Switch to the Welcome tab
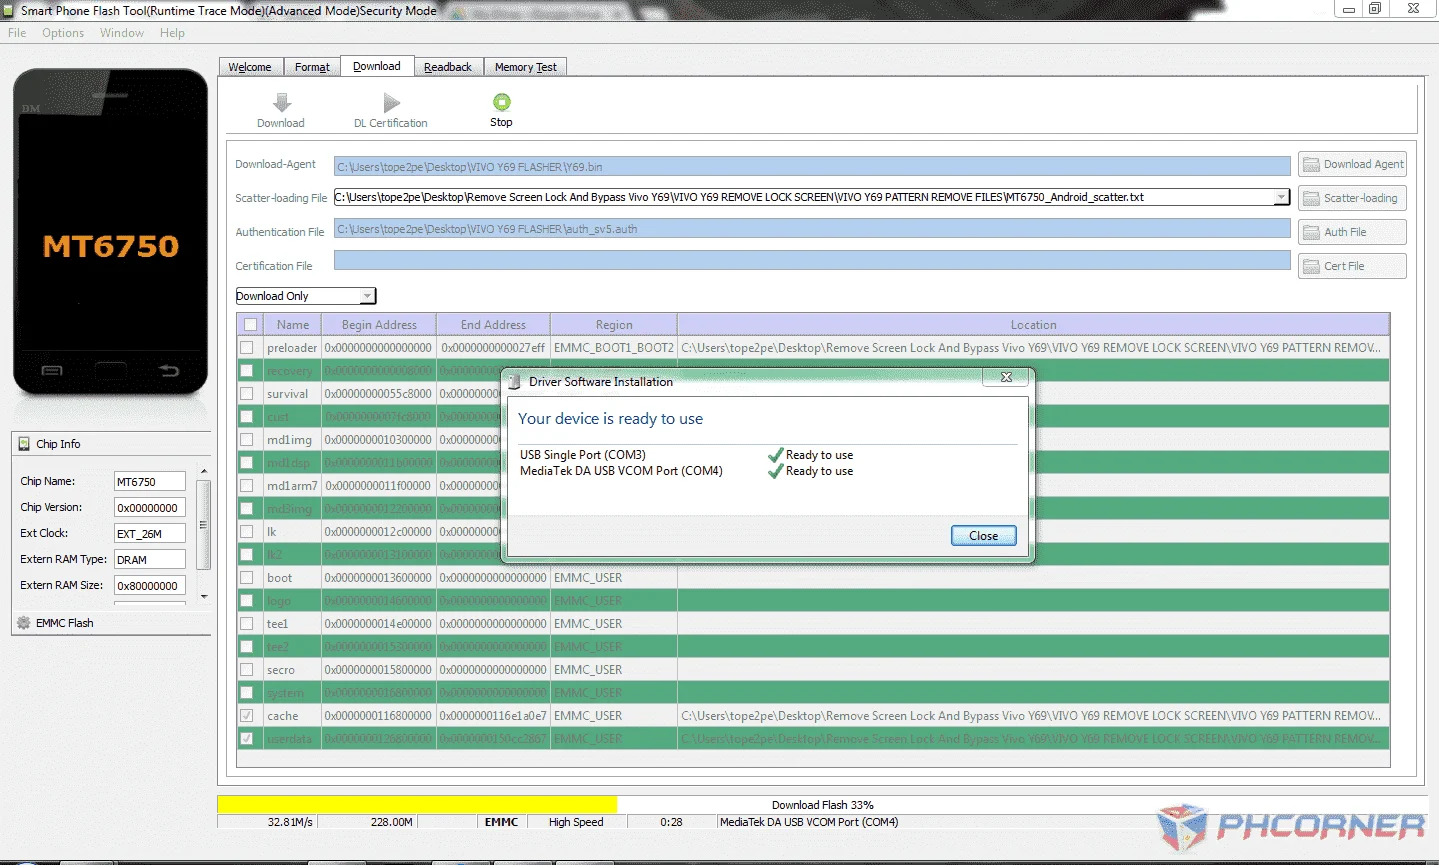The image size is (1439, 865). 250,67
